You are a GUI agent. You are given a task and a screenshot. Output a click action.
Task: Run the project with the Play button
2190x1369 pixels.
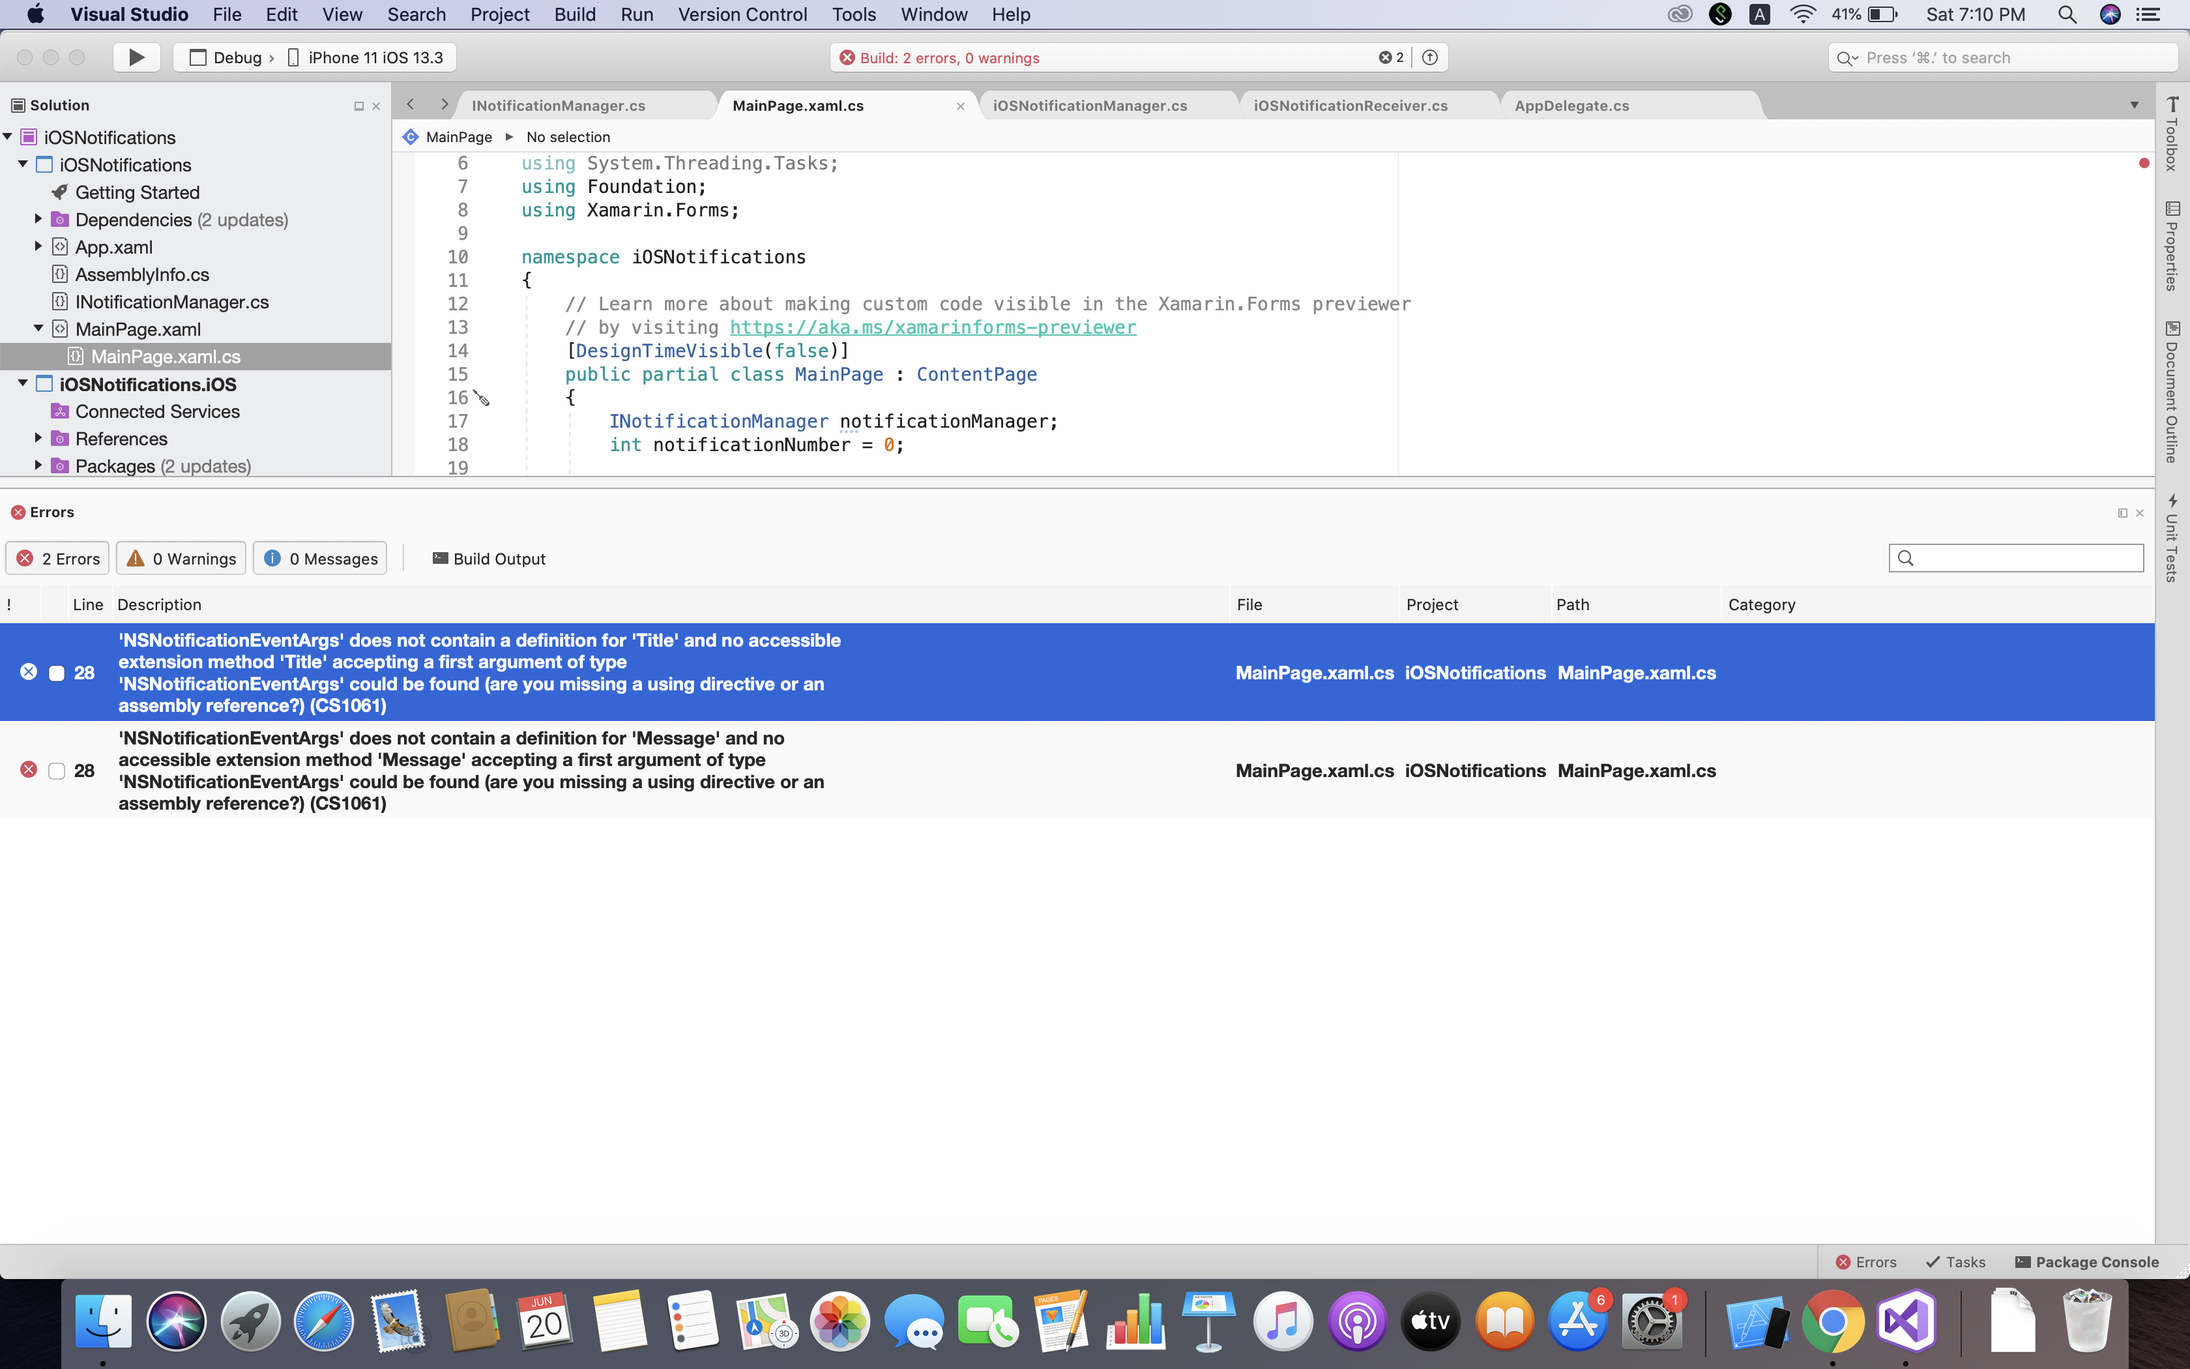(x=136, y=58)
